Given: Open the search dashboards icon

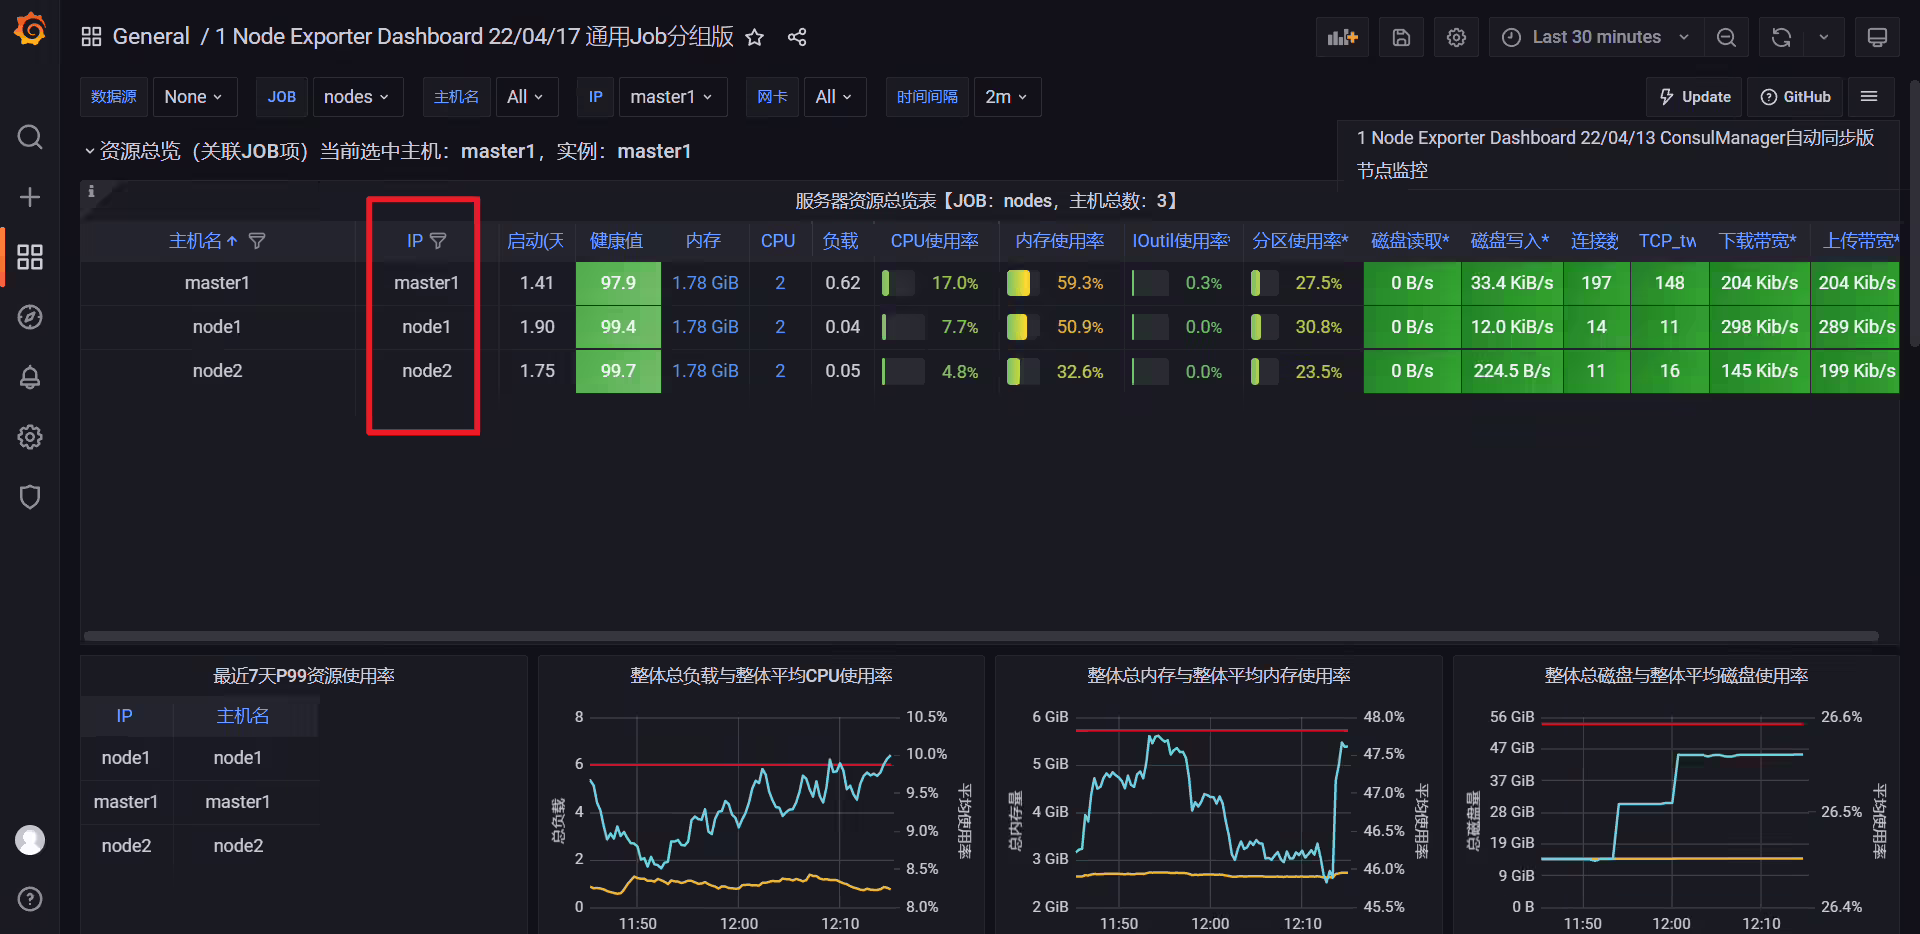Looking at the screenshot, I should [x=30, y=137].
